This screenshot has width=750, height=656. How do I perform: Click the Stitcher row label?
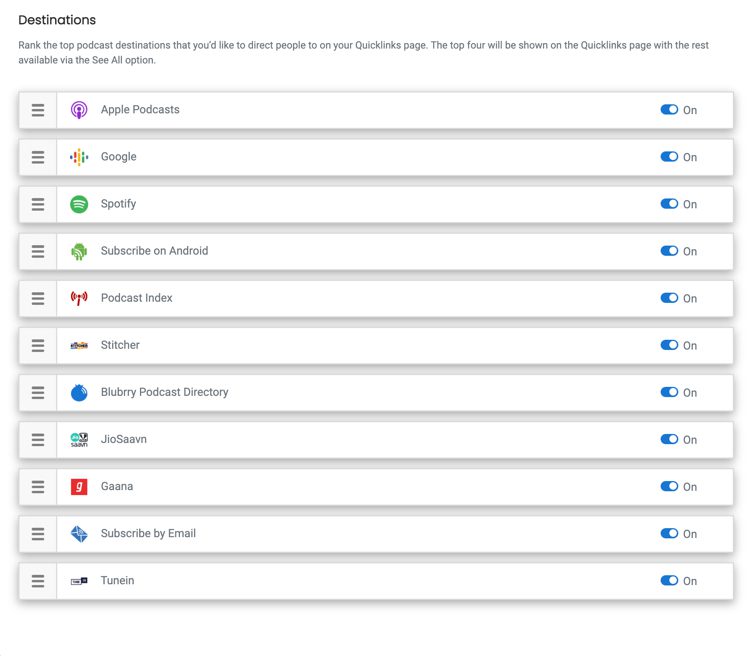pyautogui.click(x=120, y=345)
